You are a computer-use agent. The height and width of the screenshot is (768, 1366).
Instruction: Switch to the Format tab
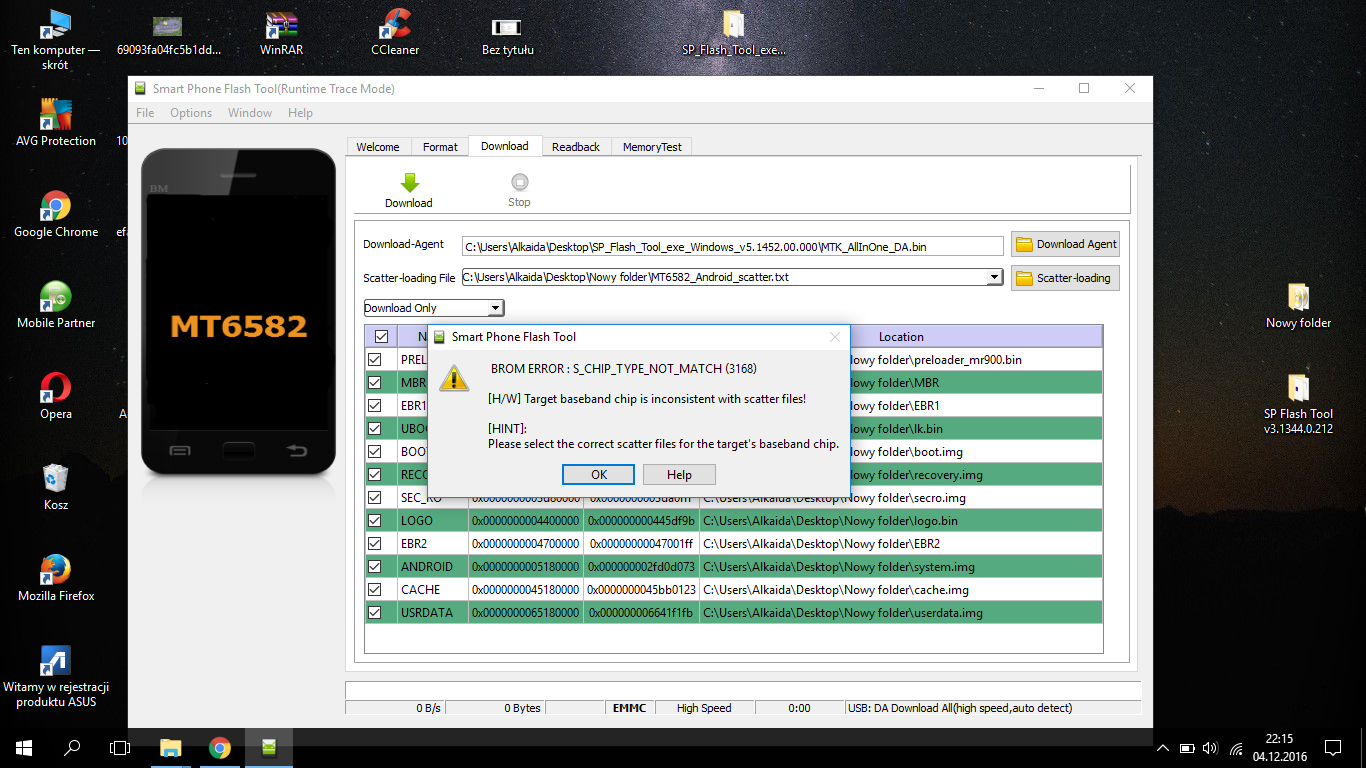440,147
